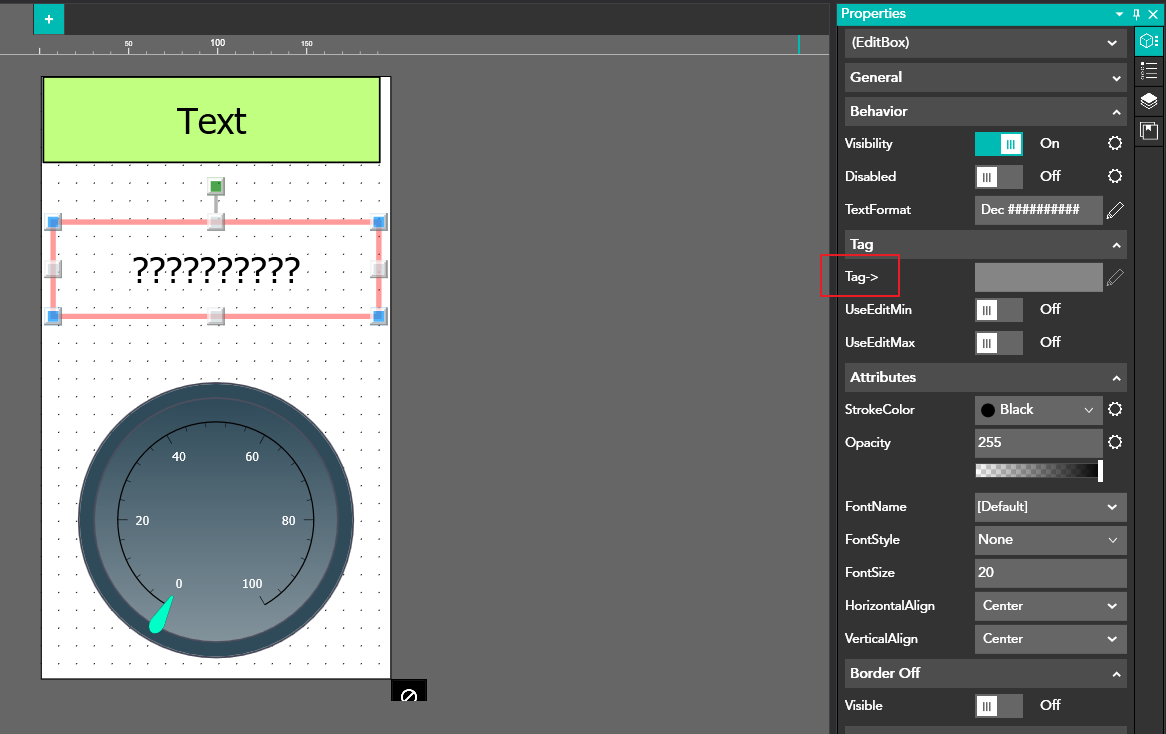Toggle the Disabled switch on
The image size is (1166, 734).
(998, 177)
